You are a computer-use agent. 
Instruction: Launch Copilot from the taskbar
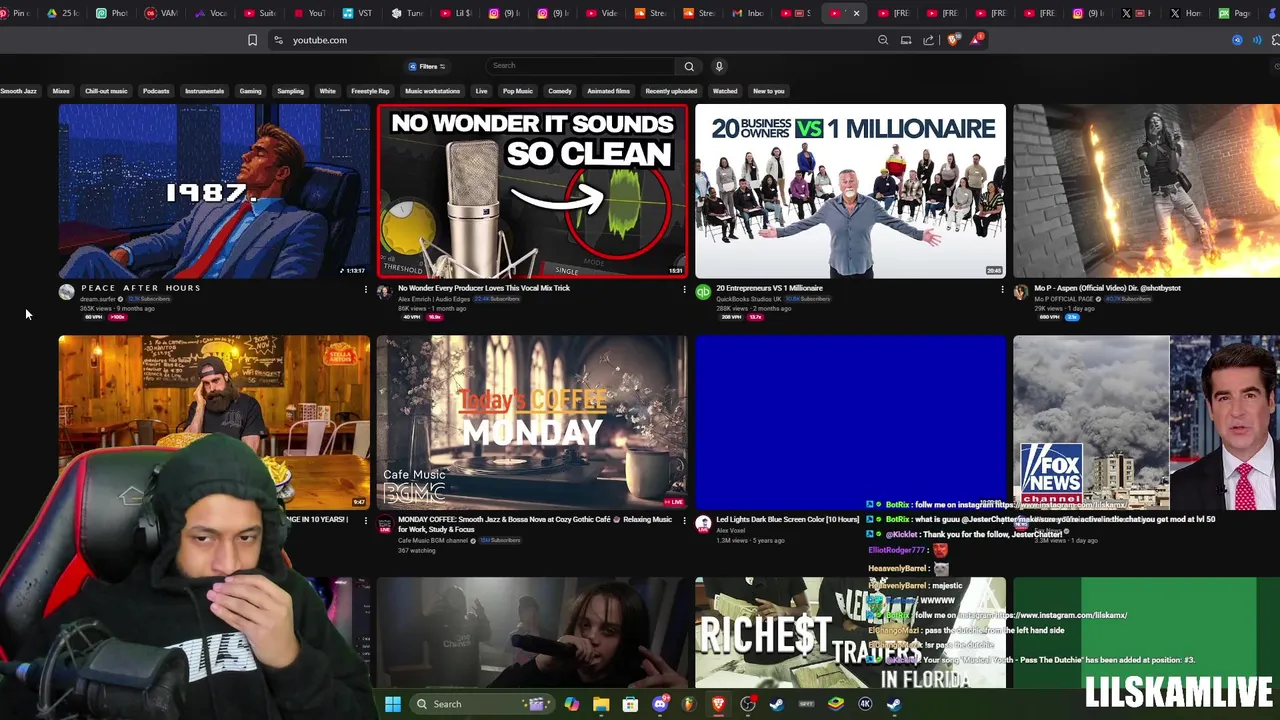tap(572, 704)
